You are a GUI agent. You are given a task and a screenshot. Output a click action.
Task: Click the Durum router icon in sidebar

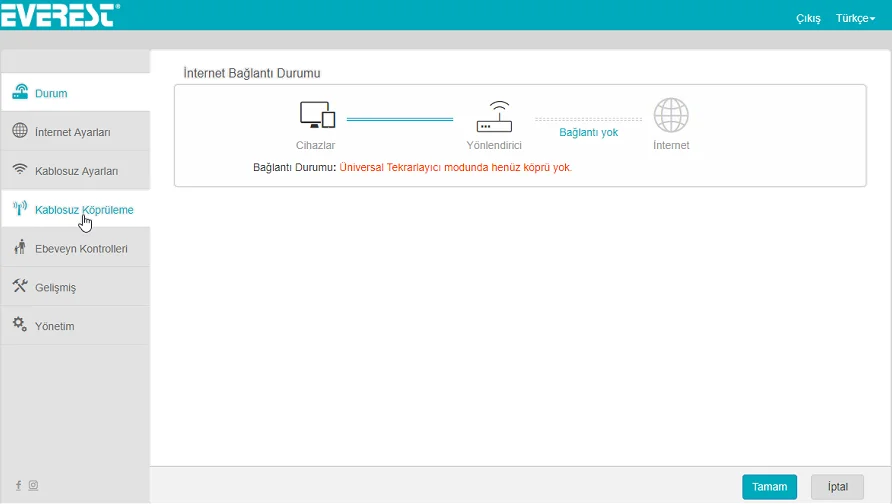(x=20, y=93)
